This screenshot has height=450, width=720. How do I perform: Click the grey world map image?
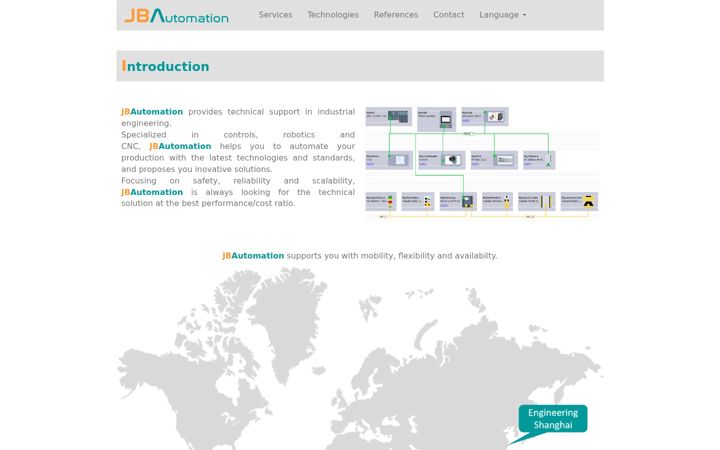(x=360, y=358)
